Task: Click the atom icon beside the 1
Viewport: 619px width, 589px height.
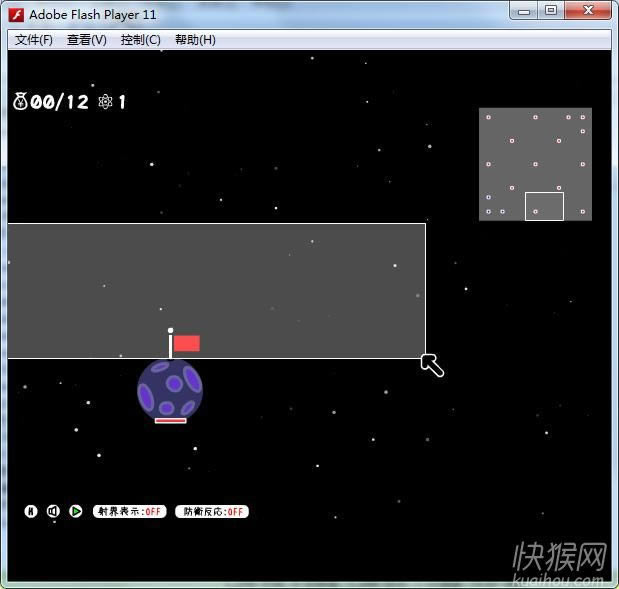Action: click(105, 101)
